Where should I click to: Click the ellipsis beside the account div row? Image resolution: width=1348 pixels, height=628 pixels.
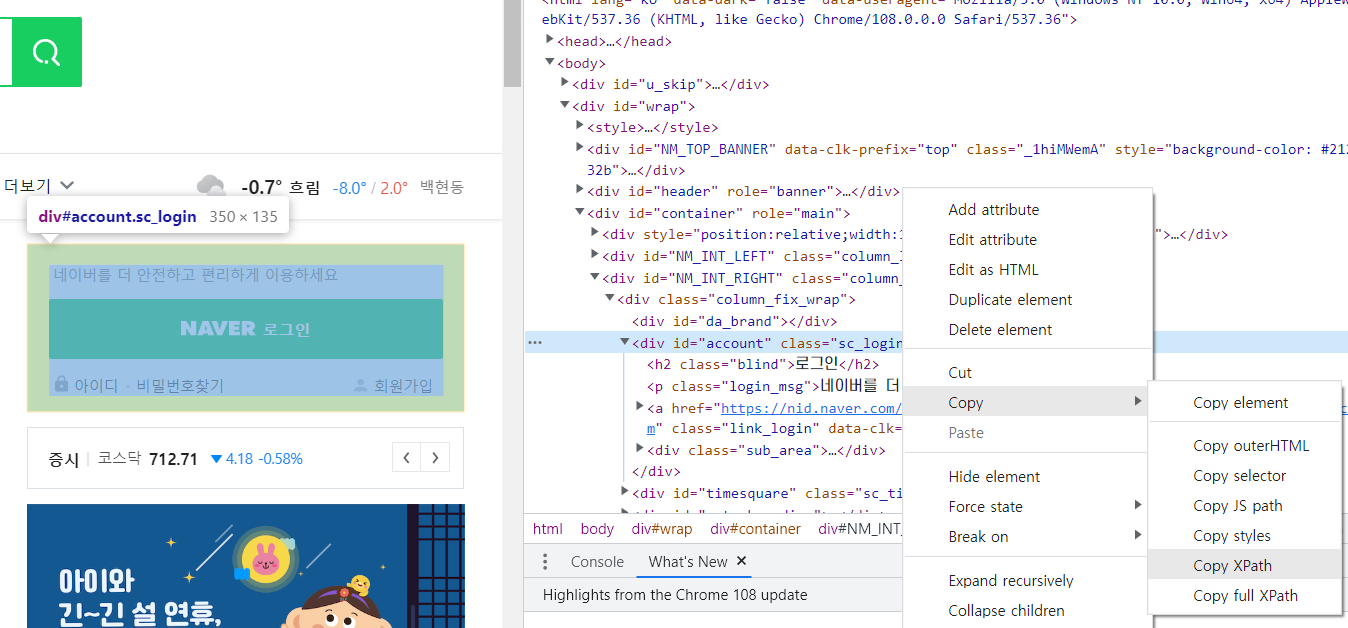pos(535,342)
